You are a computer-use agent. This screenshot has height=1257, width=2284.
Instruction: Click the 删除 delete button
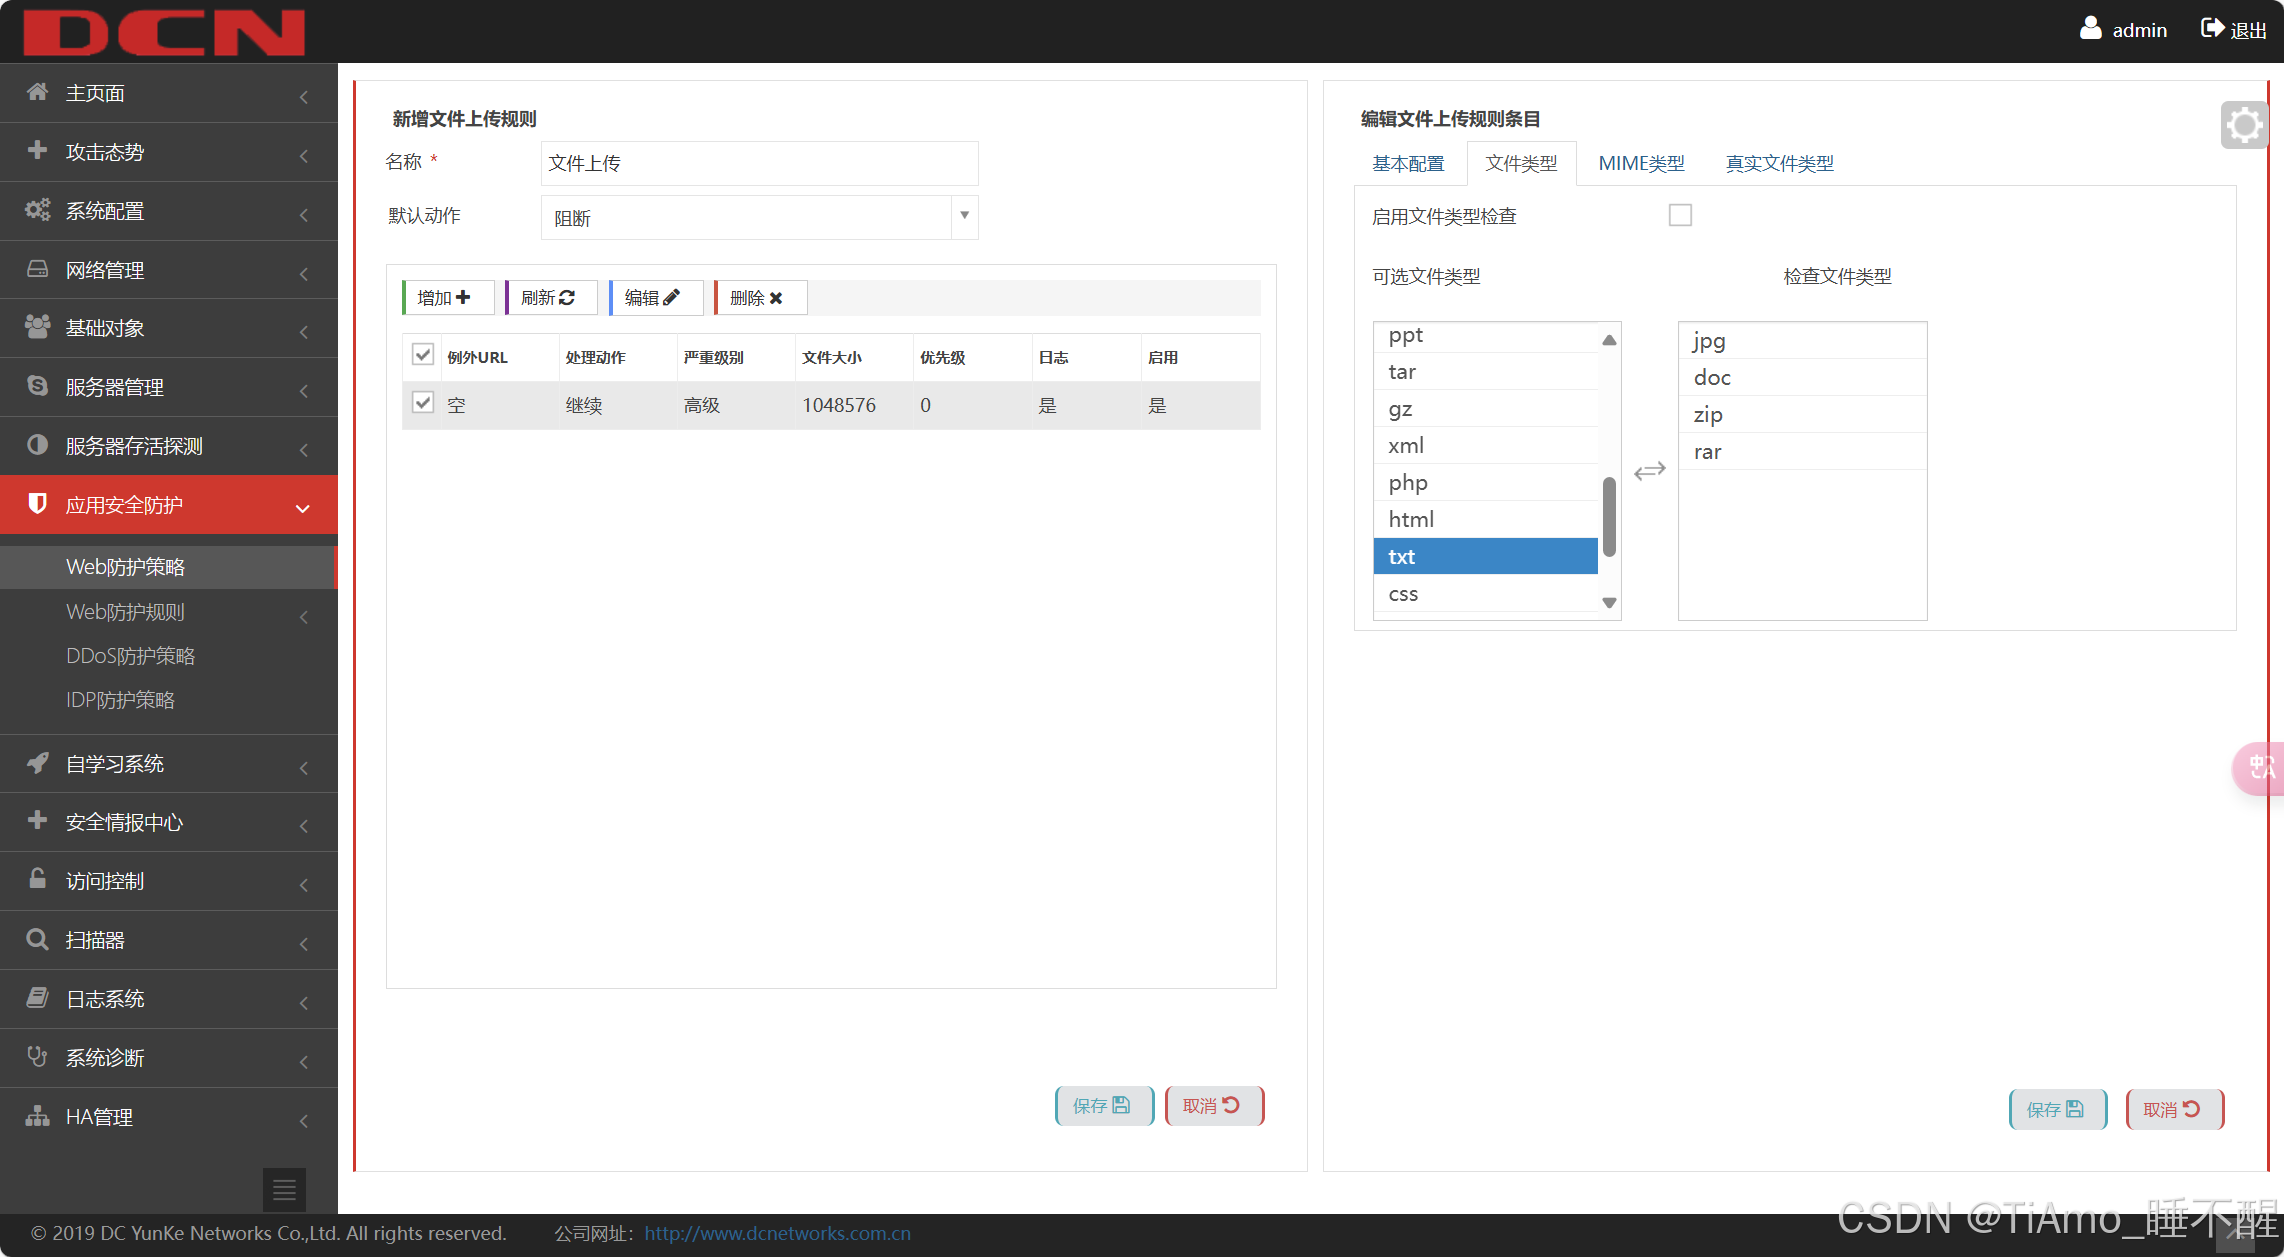tap(759, 298)
